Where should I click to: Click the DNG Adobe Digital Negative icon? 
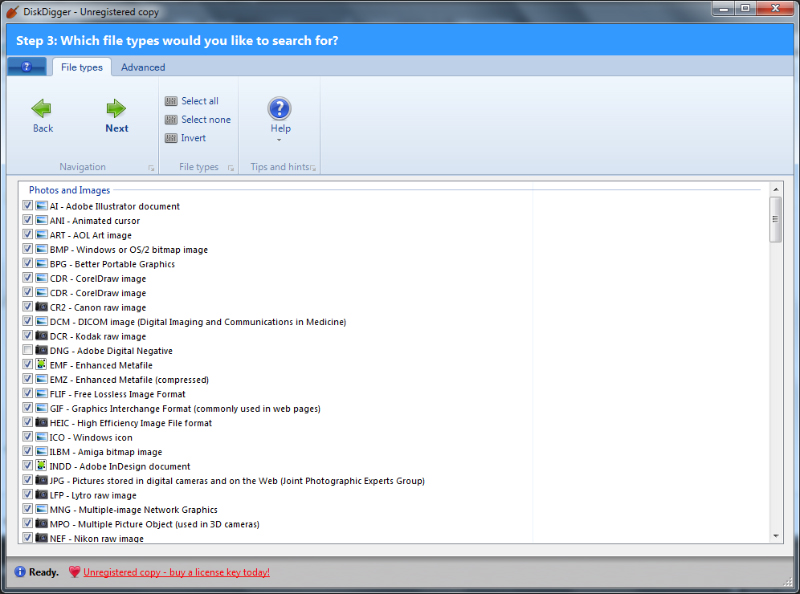pyautogui.click(x=41, y=350)
